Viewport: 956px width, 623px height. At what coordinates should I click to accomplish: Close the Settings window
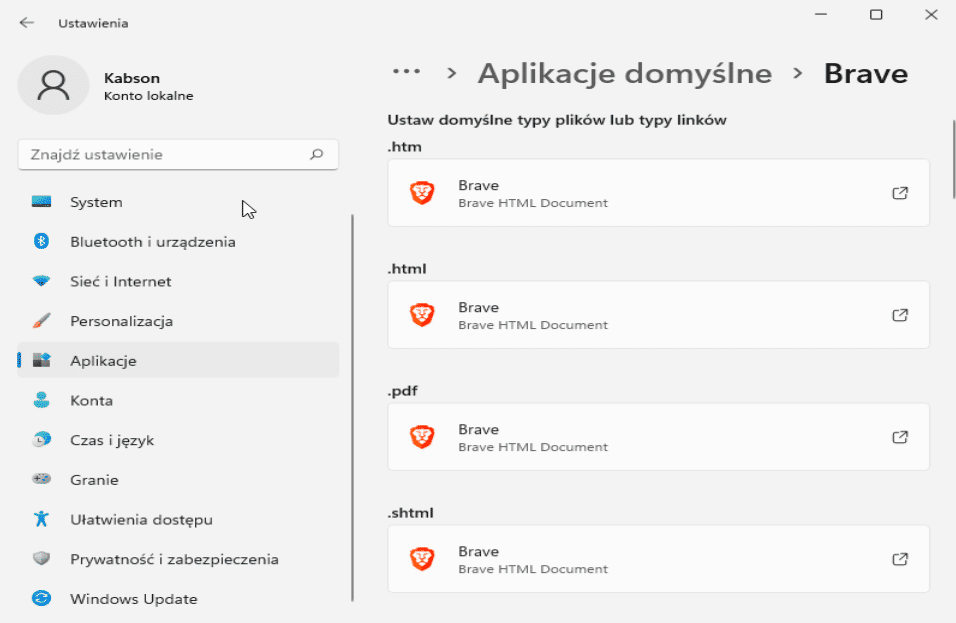tap(930, 15)
